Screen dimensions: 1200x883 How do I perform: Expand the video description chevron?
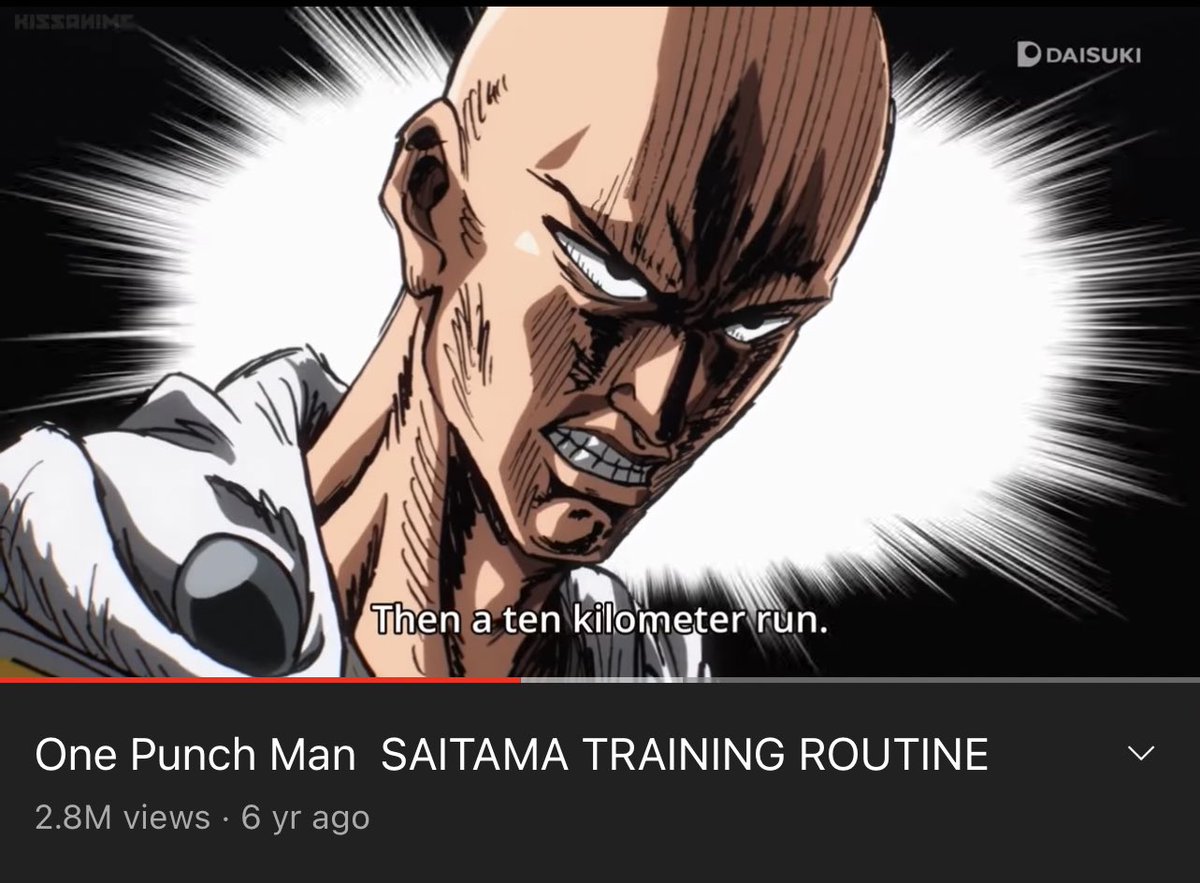[x=1140, y=753]
